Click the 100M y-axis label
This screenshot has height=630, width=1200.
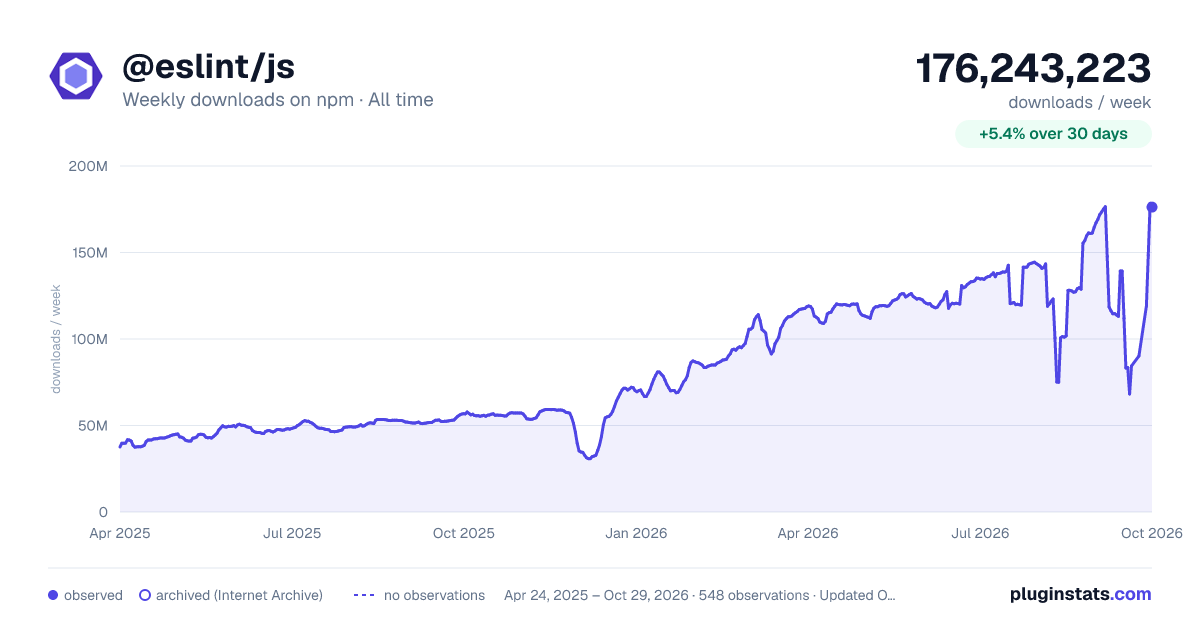tap(89, 339)
